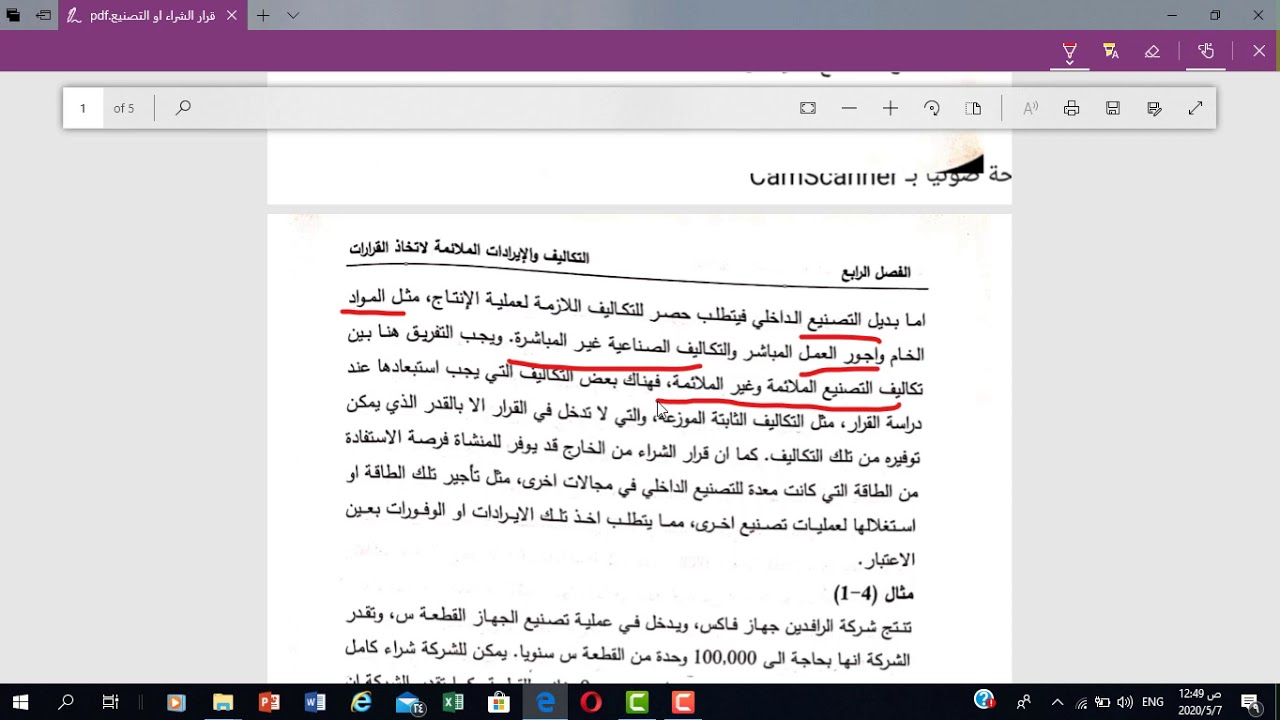The height and width of the screenshot is (720, 1280).
Task: Select the text highlighter tool
Action: [x=1111, y=51]
